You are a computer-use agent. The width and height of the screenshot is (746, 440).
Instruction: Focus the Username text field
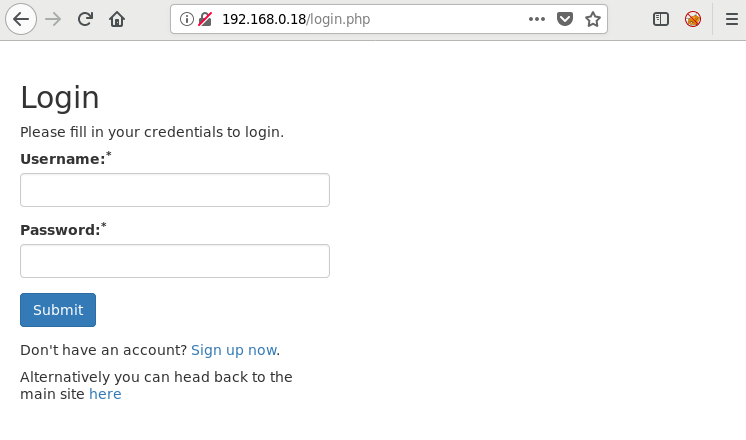pos(175,190)
